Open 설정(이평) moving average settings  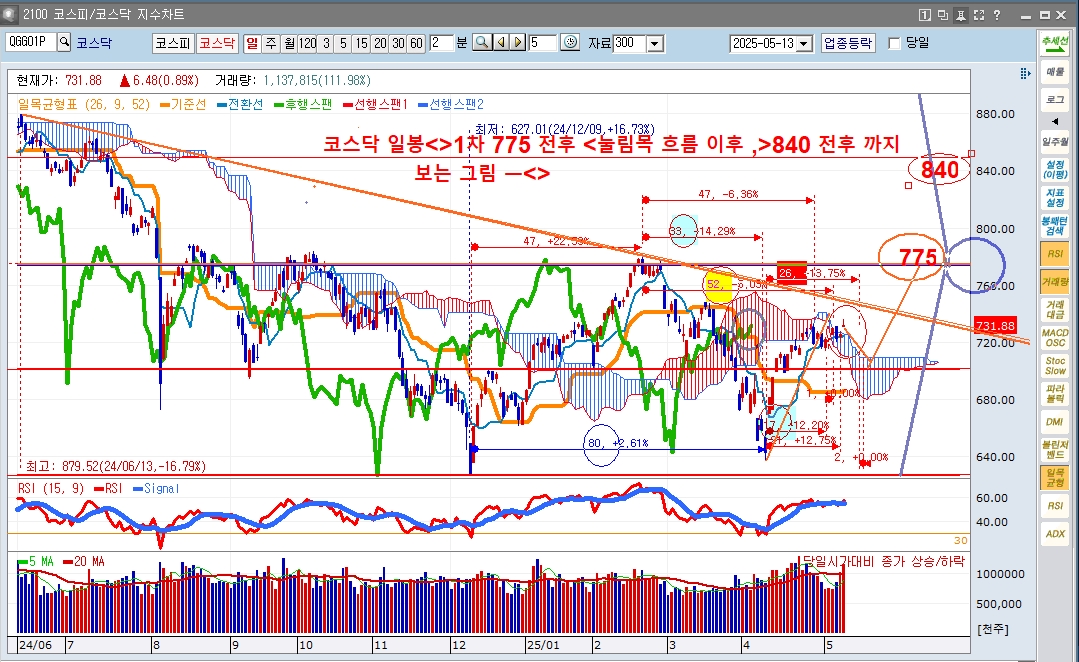tap(1055, 170)
